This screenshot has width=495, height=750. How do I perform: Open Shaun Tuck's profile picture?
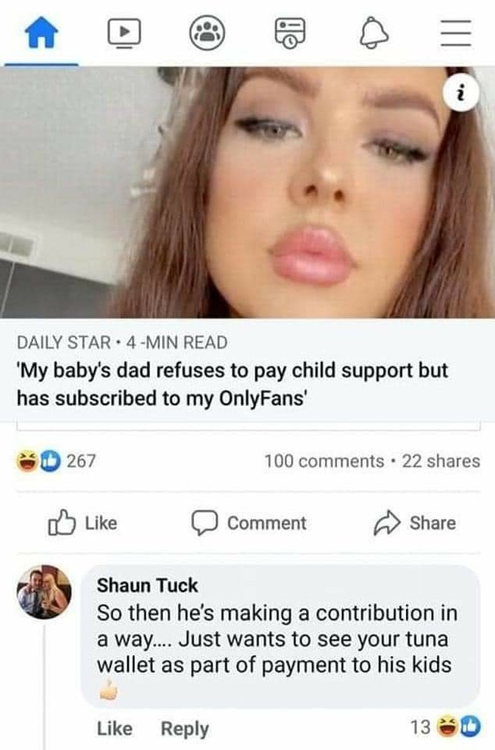[x=44, y=592]
